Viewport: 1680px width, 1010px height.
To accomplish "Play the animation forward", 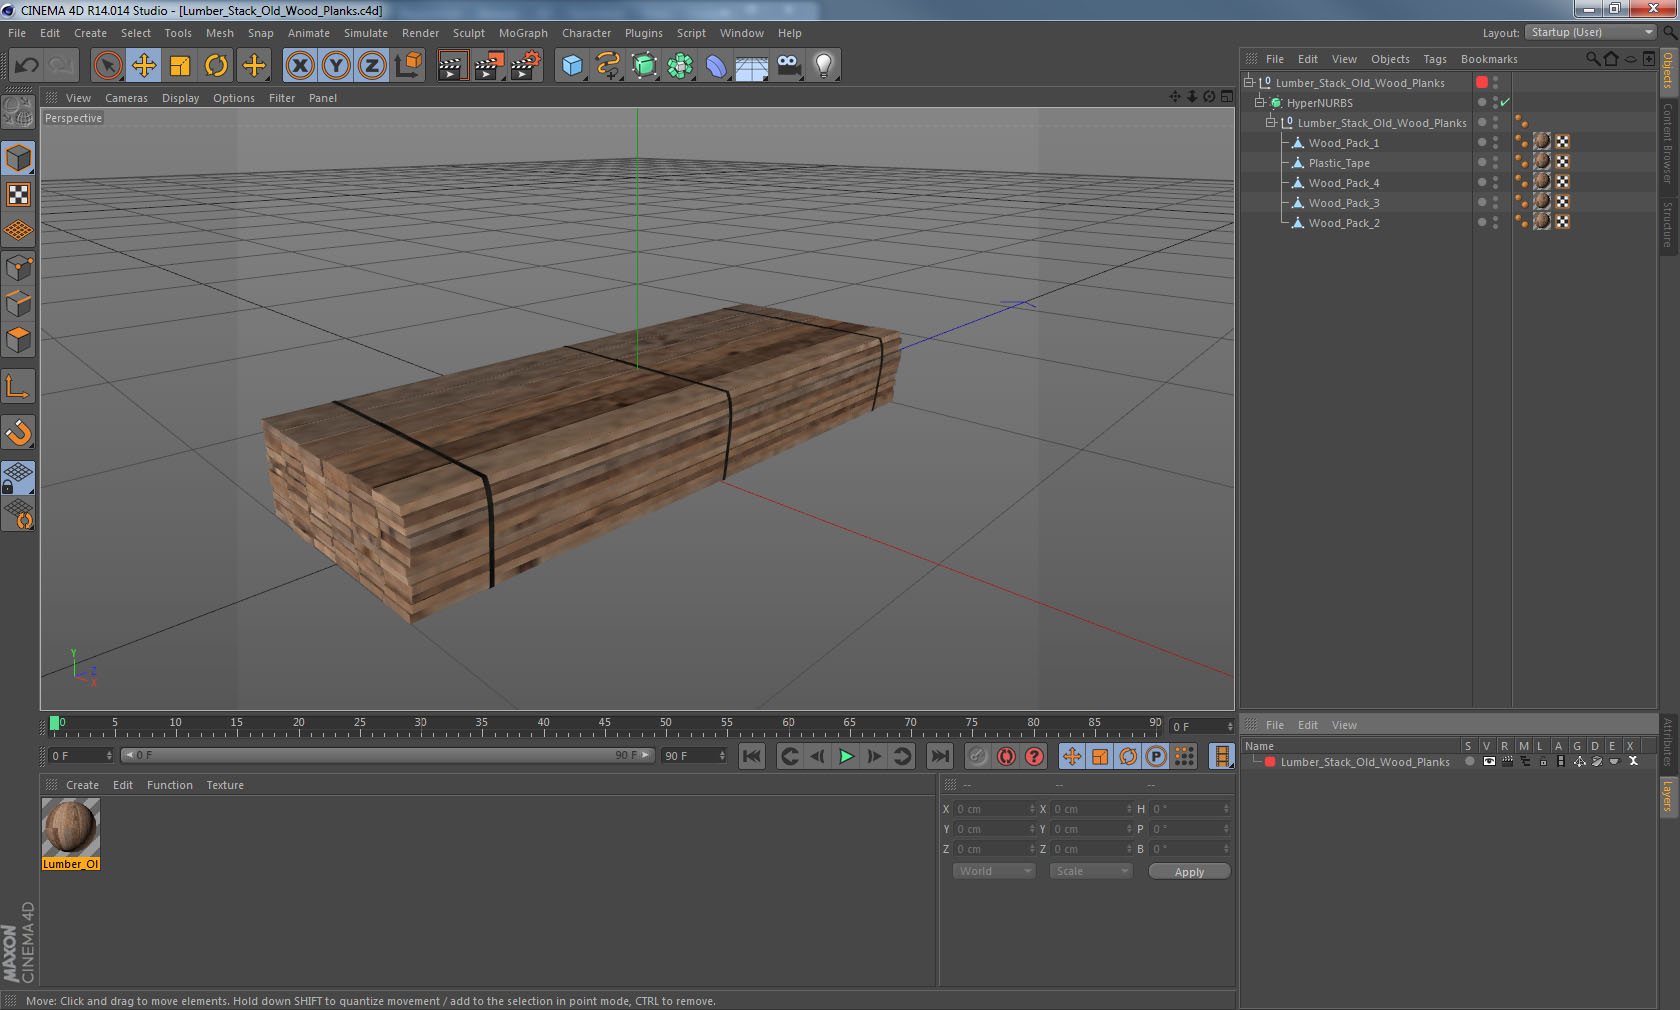I will 846,756.
